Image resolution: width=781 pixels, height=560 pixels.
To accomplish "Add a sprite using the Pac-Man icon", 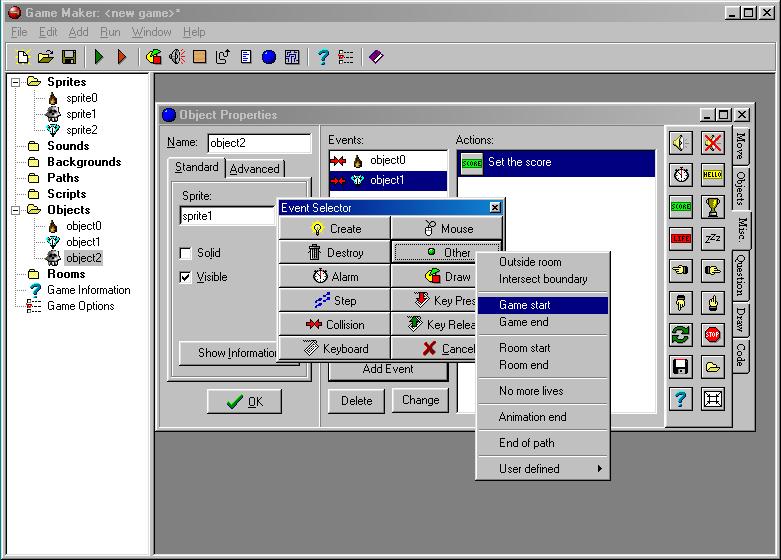I will coord(154,57).
